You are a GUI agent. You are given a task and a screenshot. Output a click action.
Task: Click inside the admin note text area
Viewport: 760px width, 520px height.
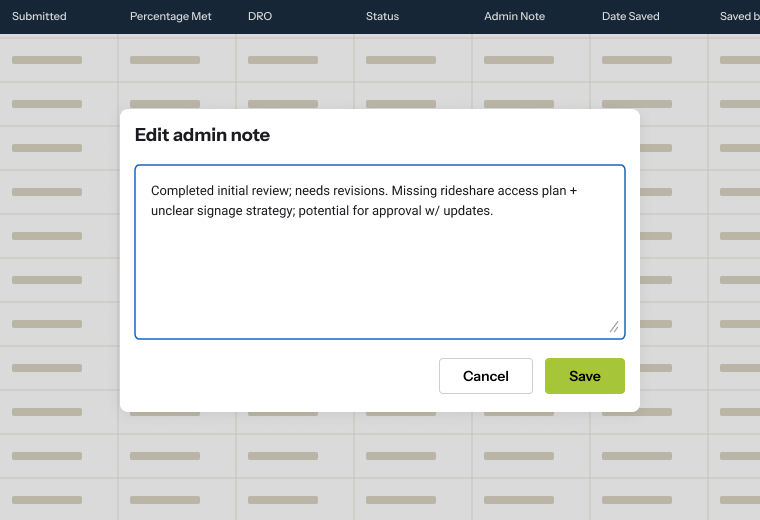click(x=380, y=252)
